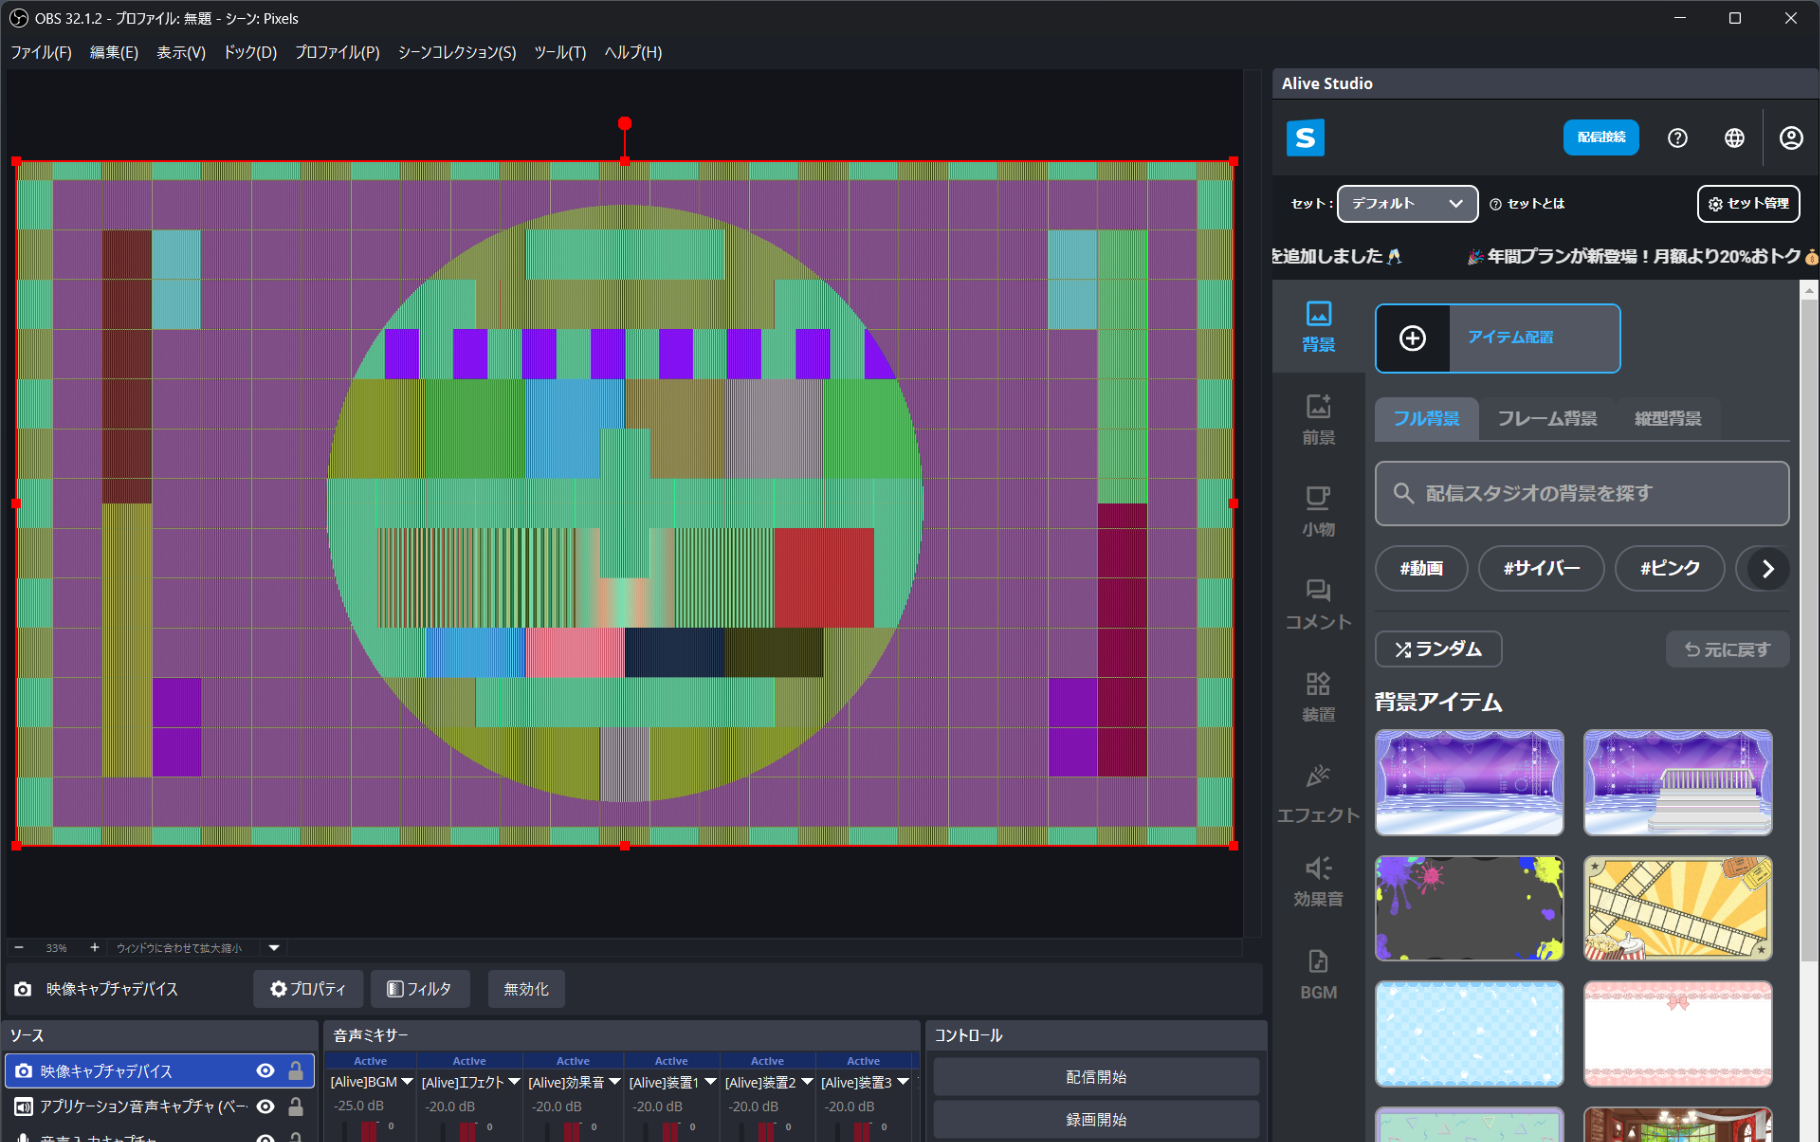Click the セット管理 button
Viewport: 1820px width, 1142px height.
1748,204
